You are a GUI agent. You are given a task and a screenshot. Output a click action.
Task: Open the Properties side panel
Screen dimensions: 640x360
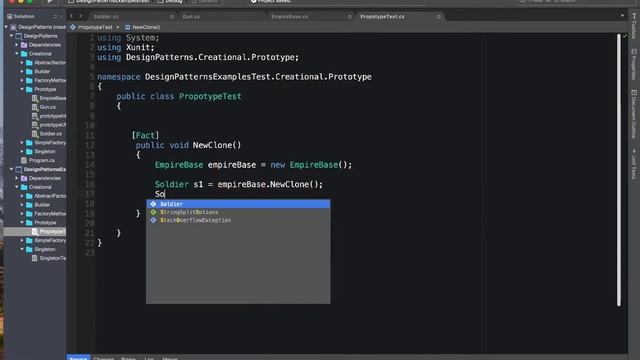point(633,64)
